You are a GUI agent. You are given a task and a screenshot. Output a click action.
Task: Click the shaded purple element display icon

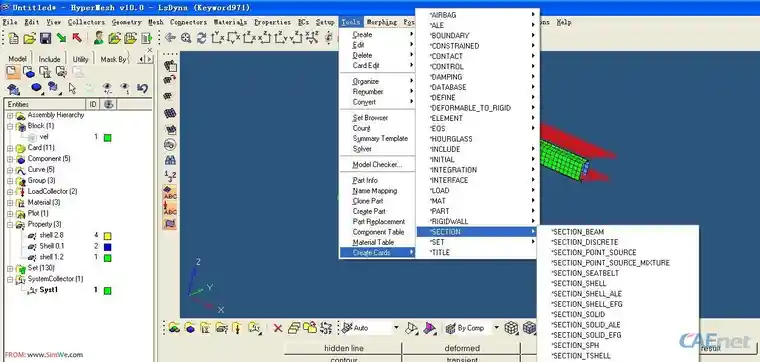[x=429, y=328]
